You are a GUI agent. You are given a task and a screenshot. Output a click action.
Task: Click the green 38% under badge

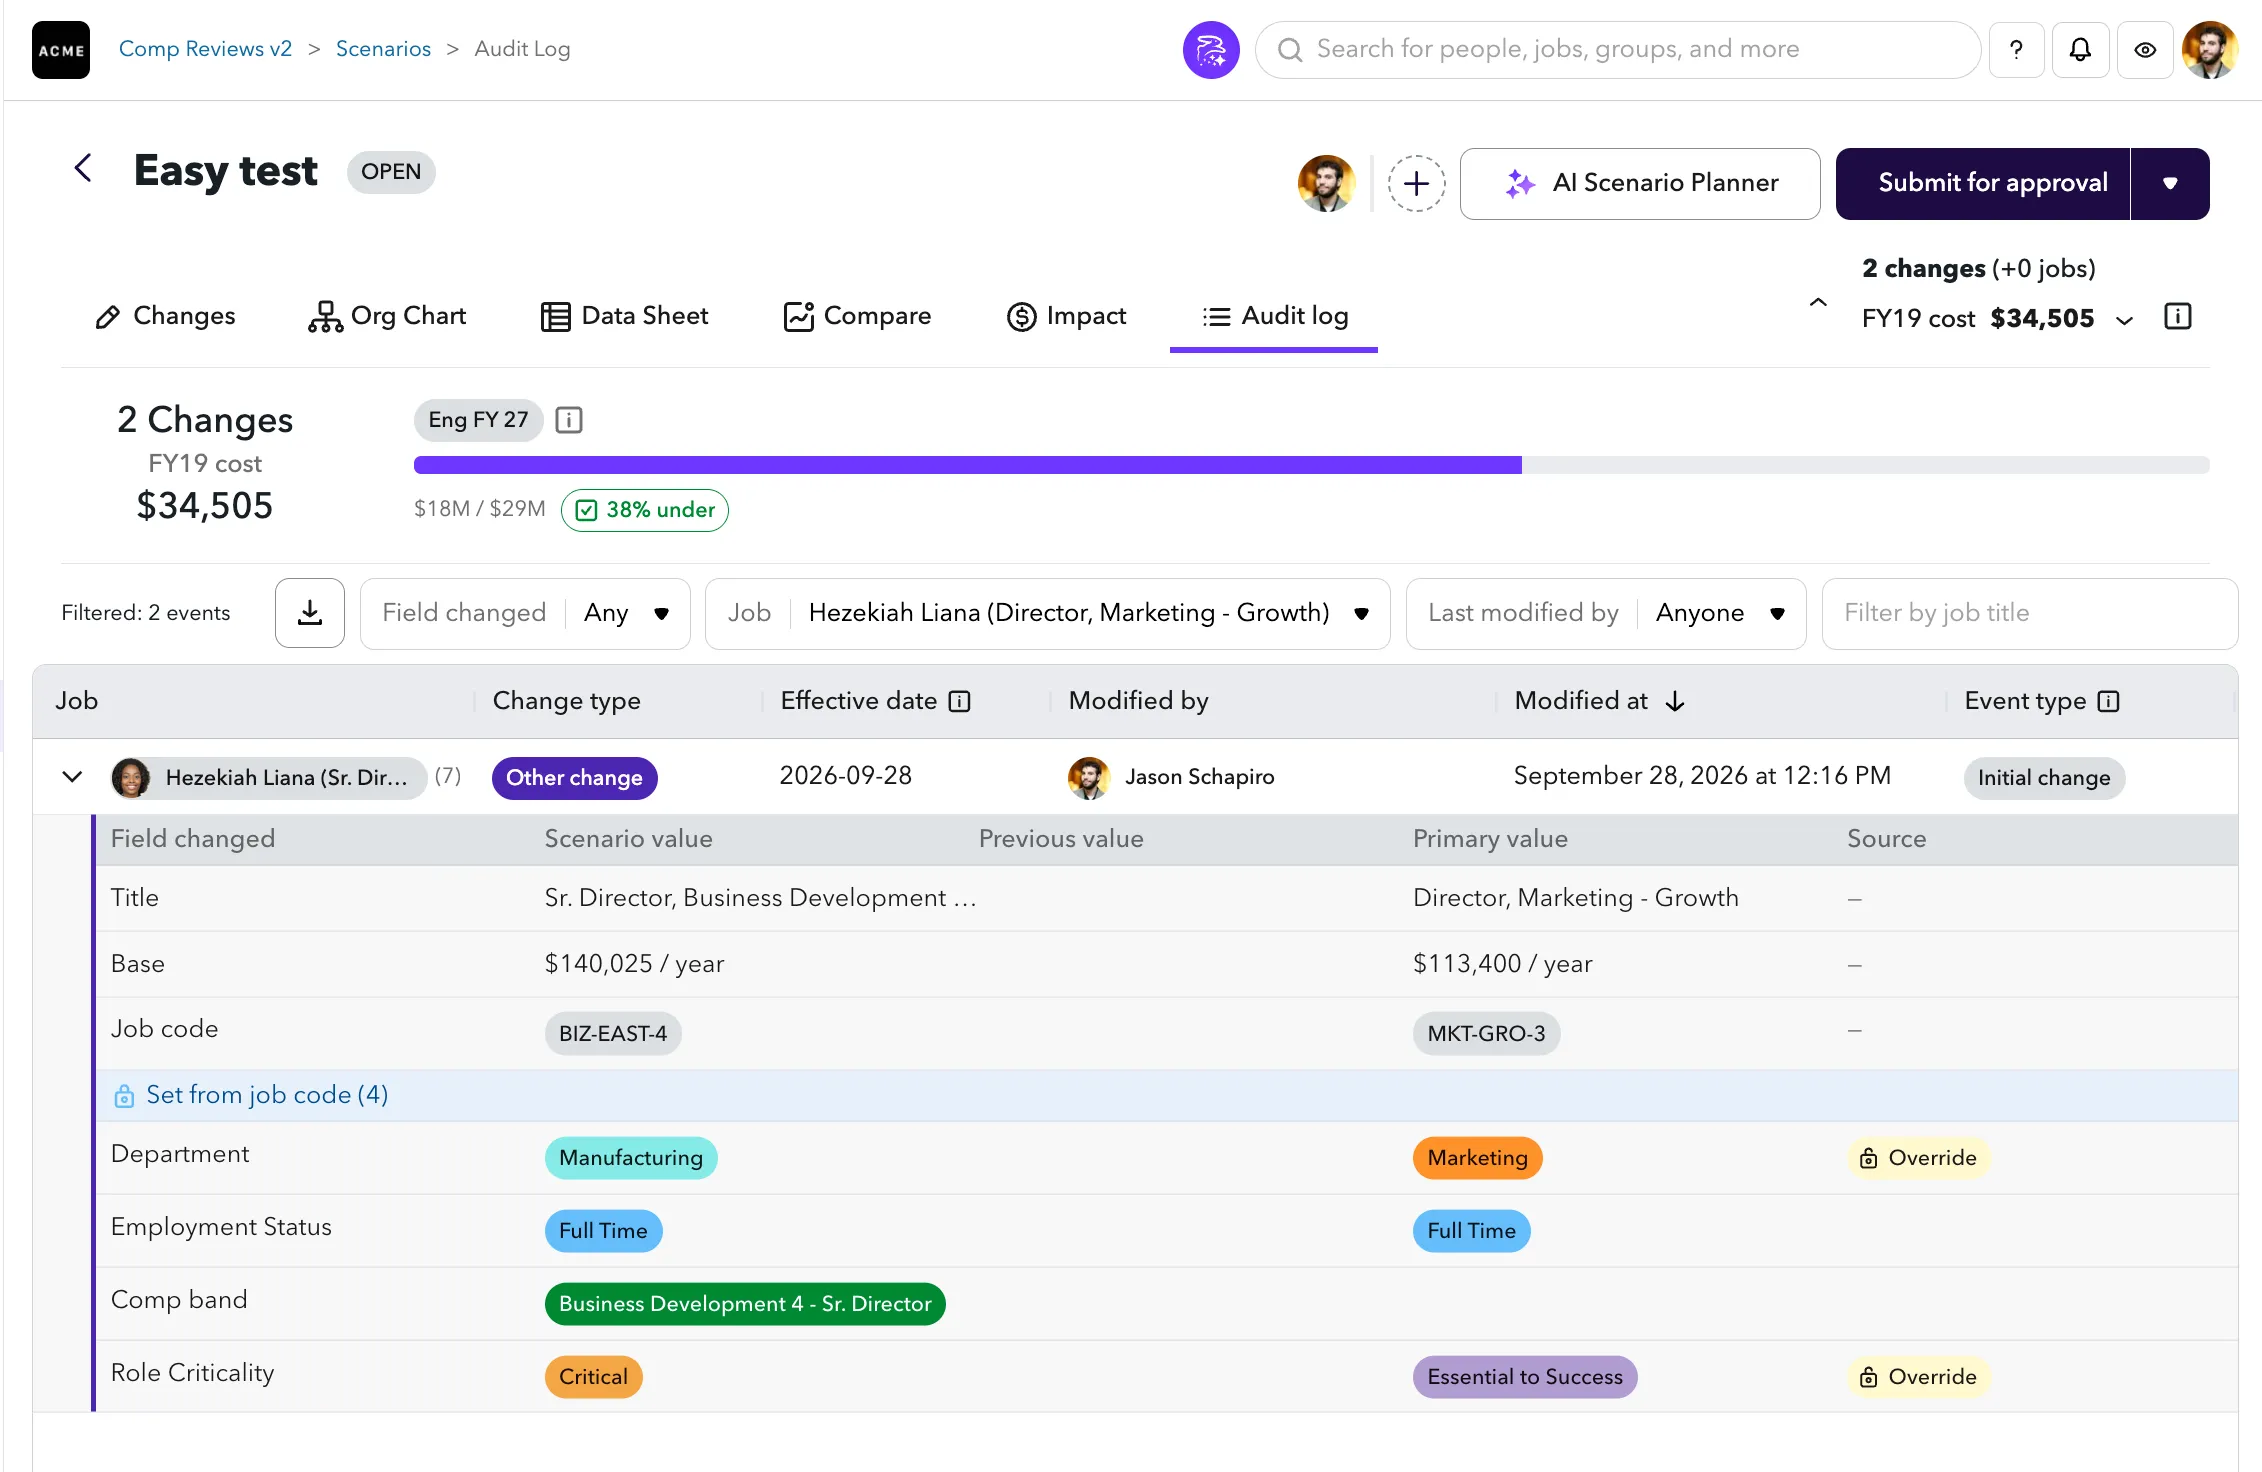click(645, 510)
